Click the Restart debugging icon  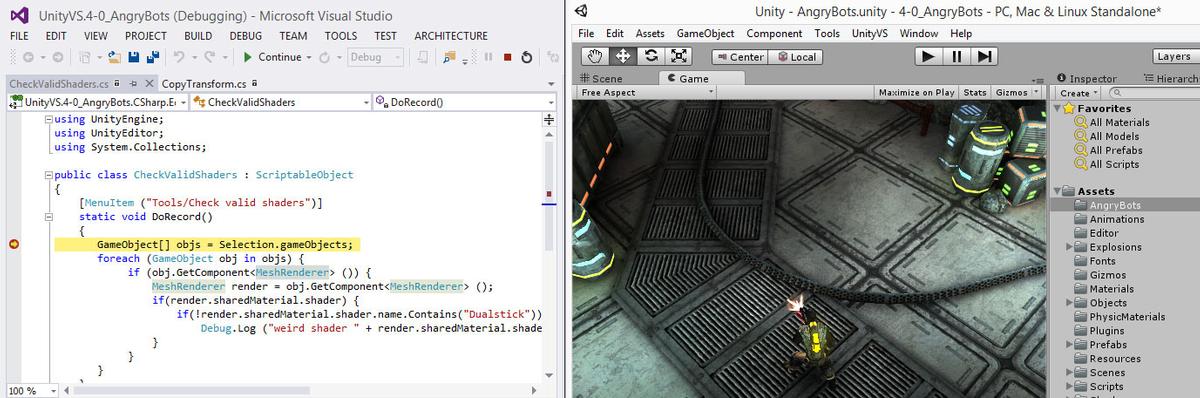526,57
